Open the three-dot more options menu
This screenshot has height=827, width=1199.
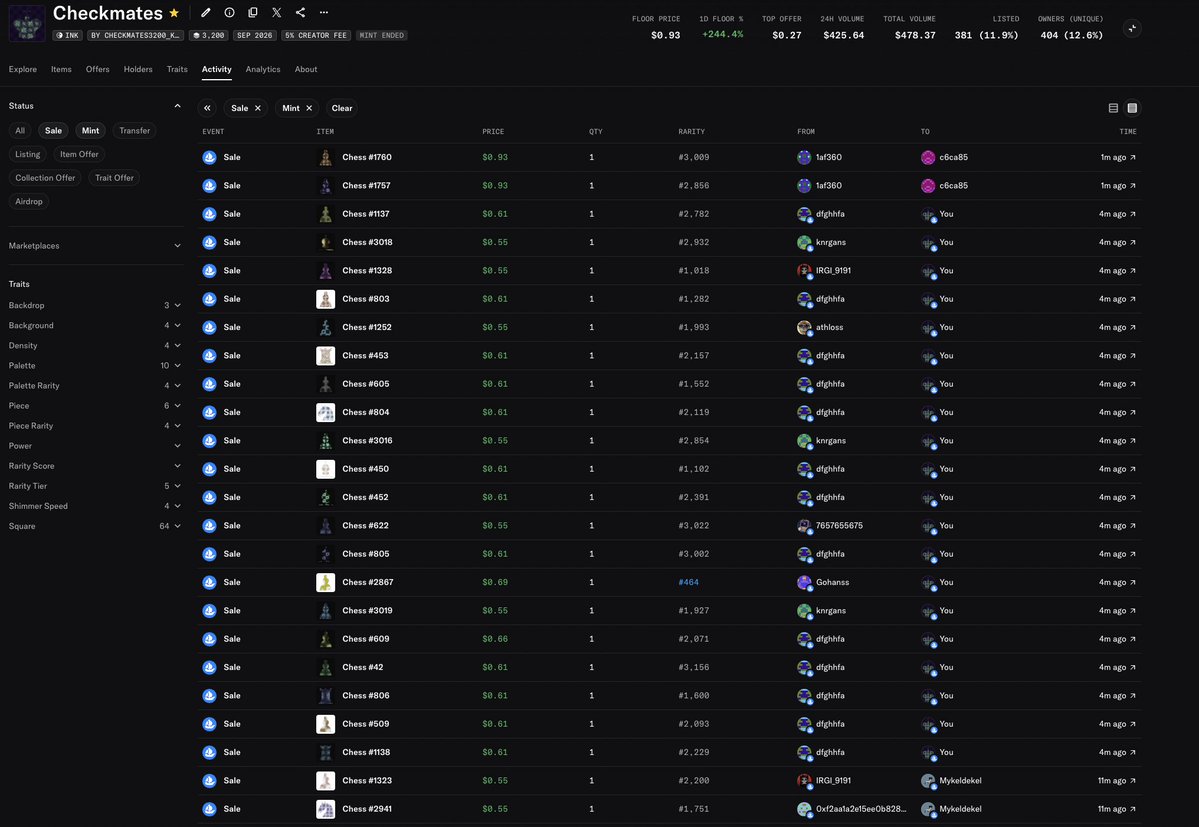pos(324,12)
